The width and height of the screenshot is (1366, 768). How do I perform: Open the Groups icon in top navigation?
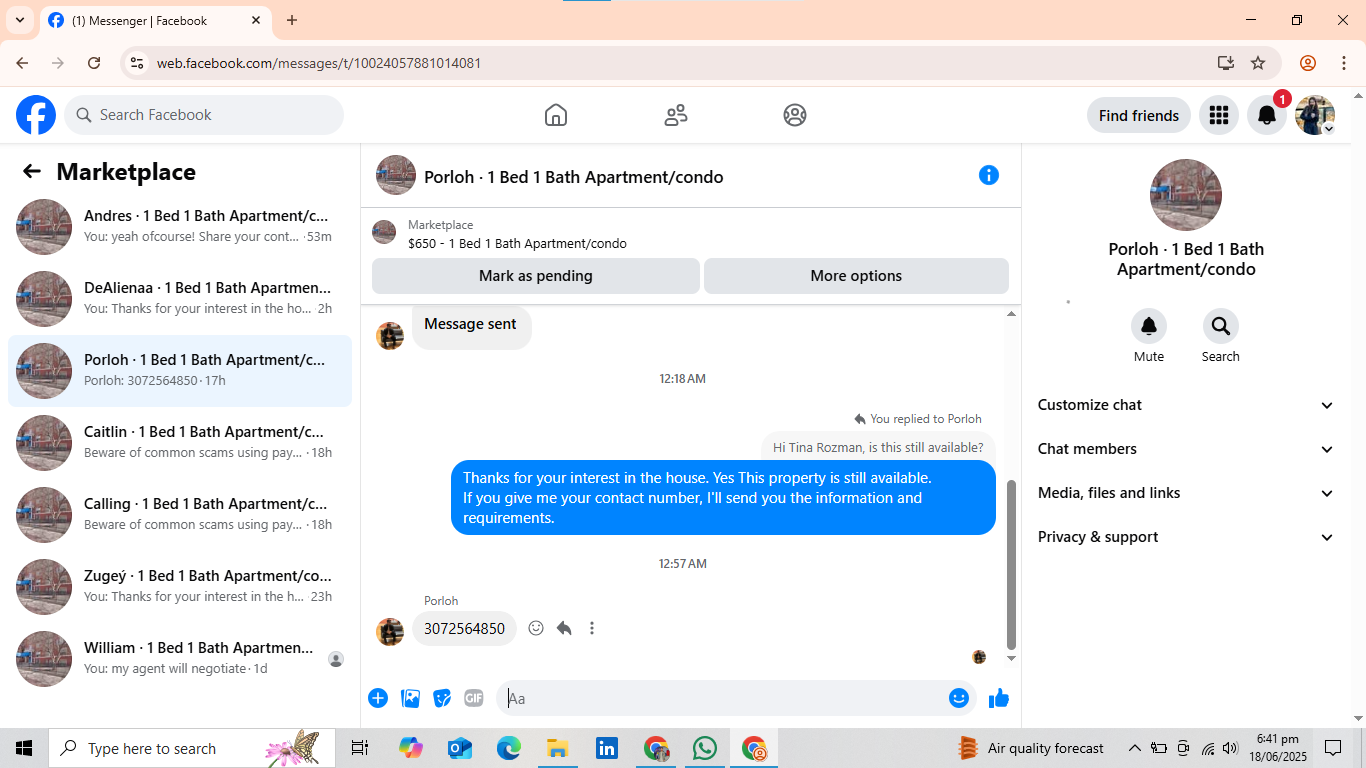[x=795, y=115]
